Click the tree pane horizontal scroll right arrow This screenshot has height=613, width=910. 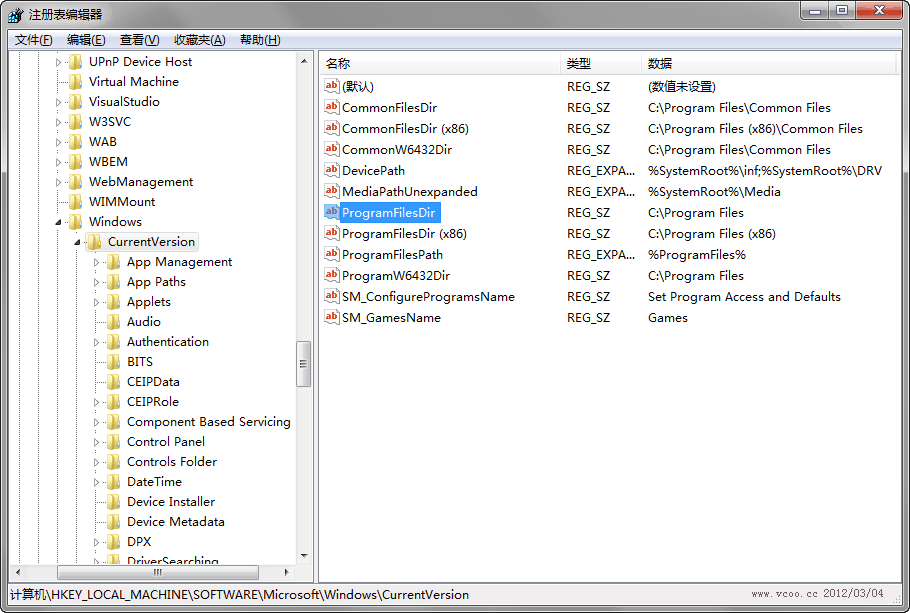click(287, 573)
